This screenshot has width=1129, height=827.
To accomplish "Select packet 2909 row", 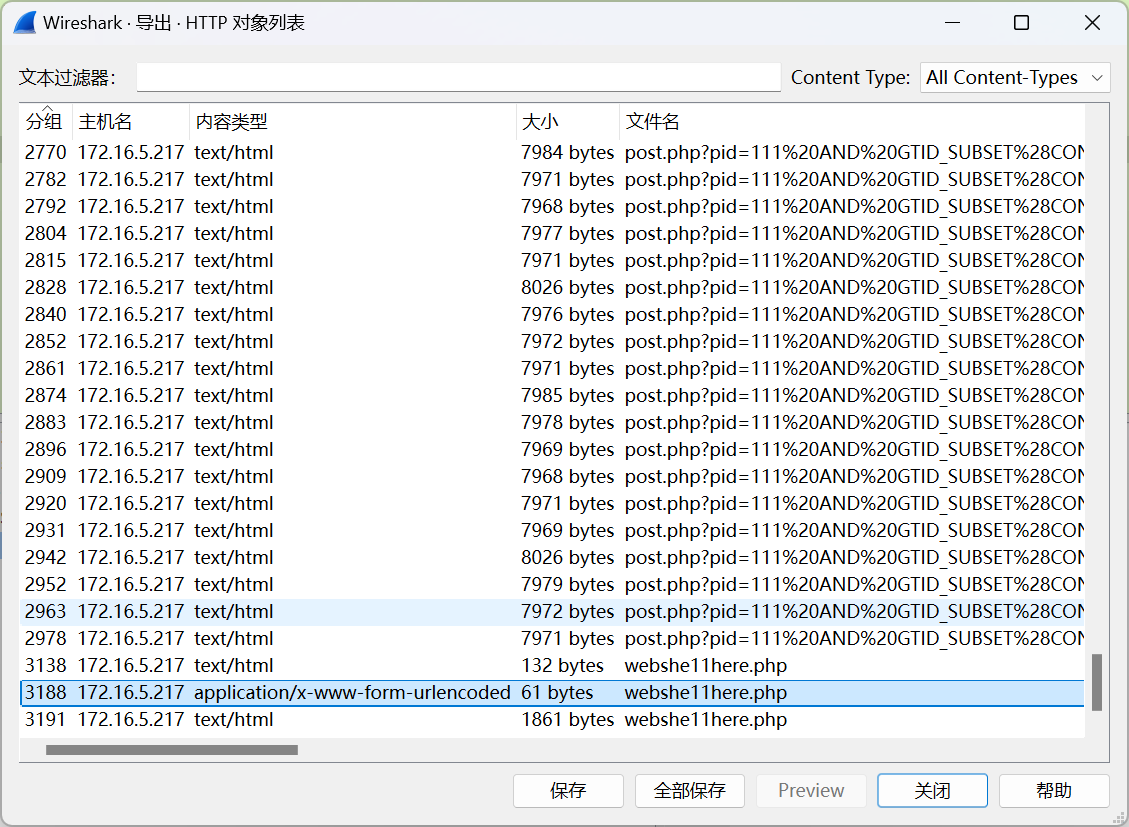I will [552, 476].
